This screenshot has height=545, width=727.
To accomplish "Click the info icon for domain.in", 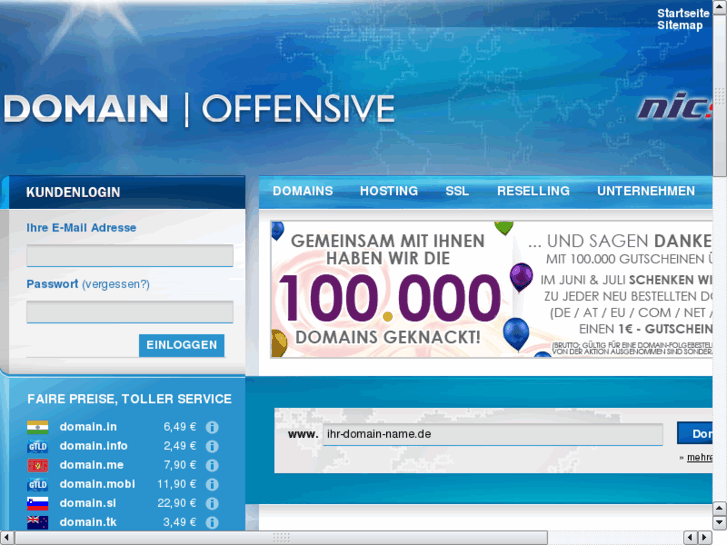I will [212, 427].
